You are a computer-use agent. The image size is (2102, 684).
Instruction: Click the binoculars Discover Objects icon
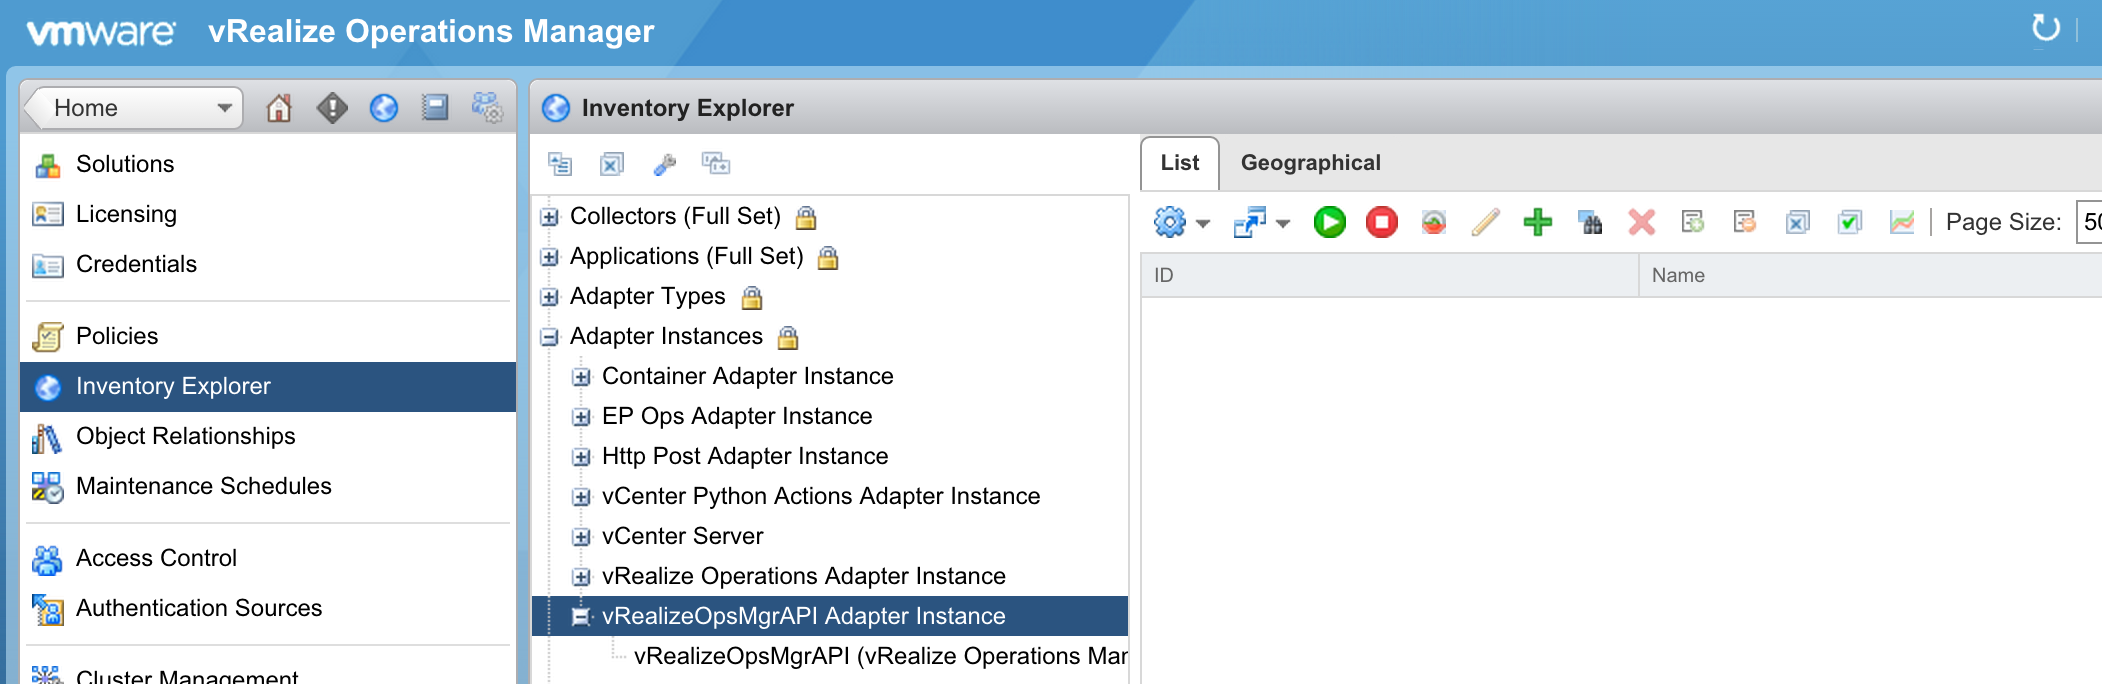pos(1589,222)
